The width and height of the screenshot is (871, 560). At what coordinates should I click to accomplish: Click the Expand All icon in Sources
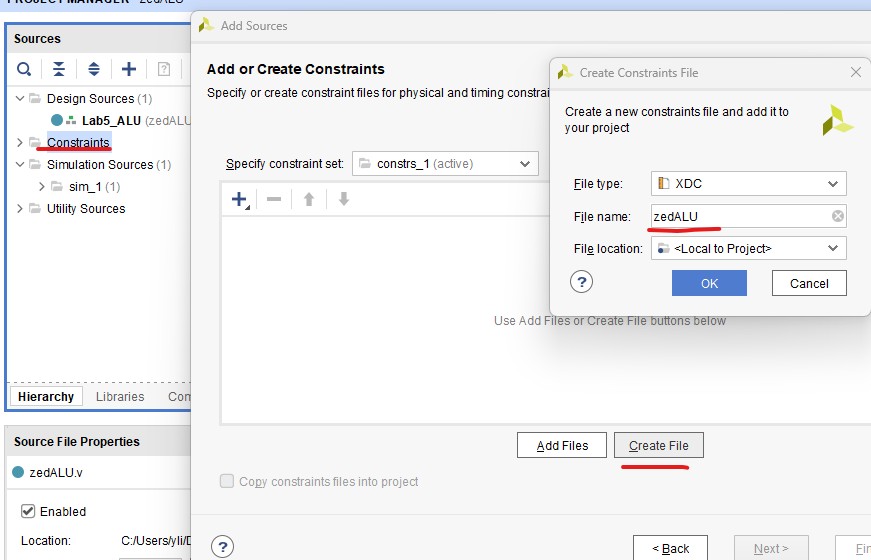click(x=94, y=69)
